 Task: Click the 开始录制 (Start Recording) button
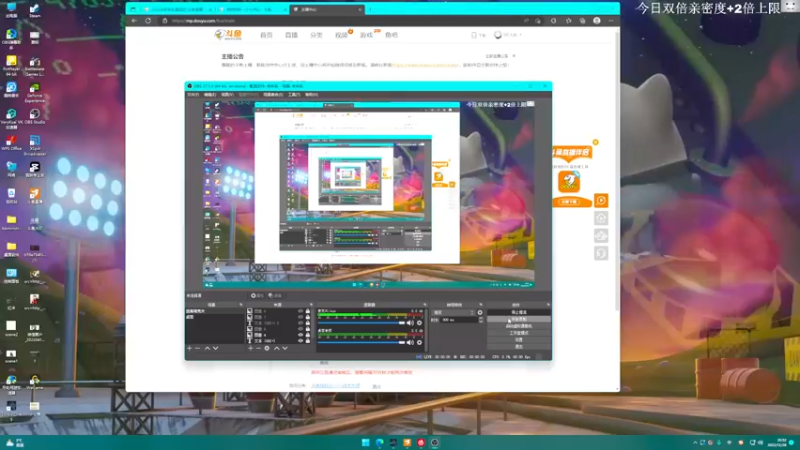tap(518, 319)
